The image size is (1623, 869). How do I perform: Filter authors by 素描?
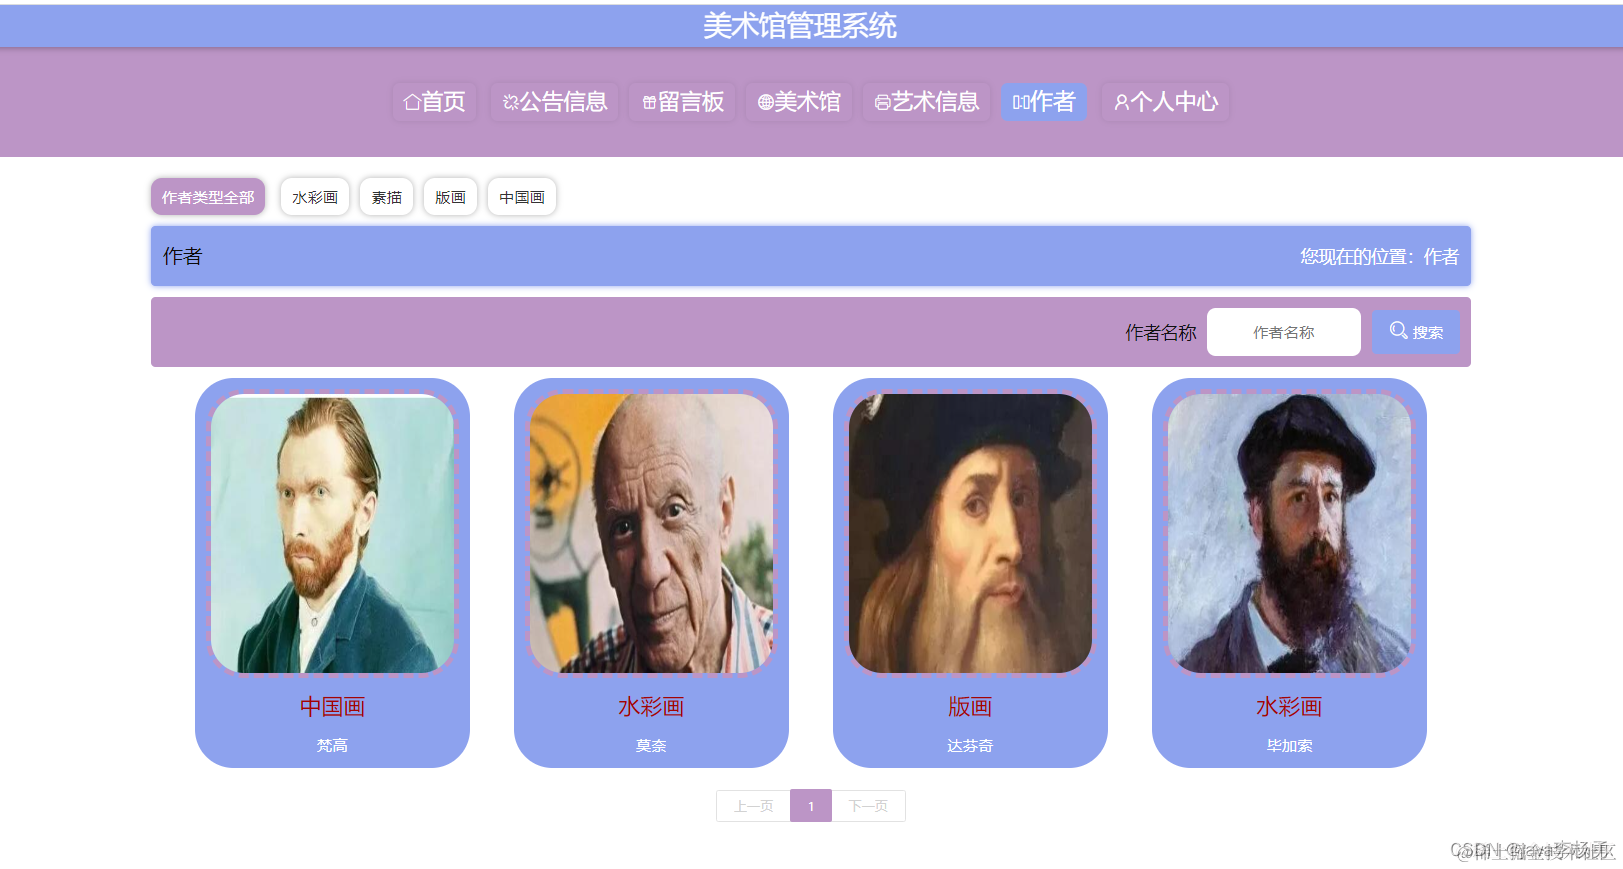(387, 197)
